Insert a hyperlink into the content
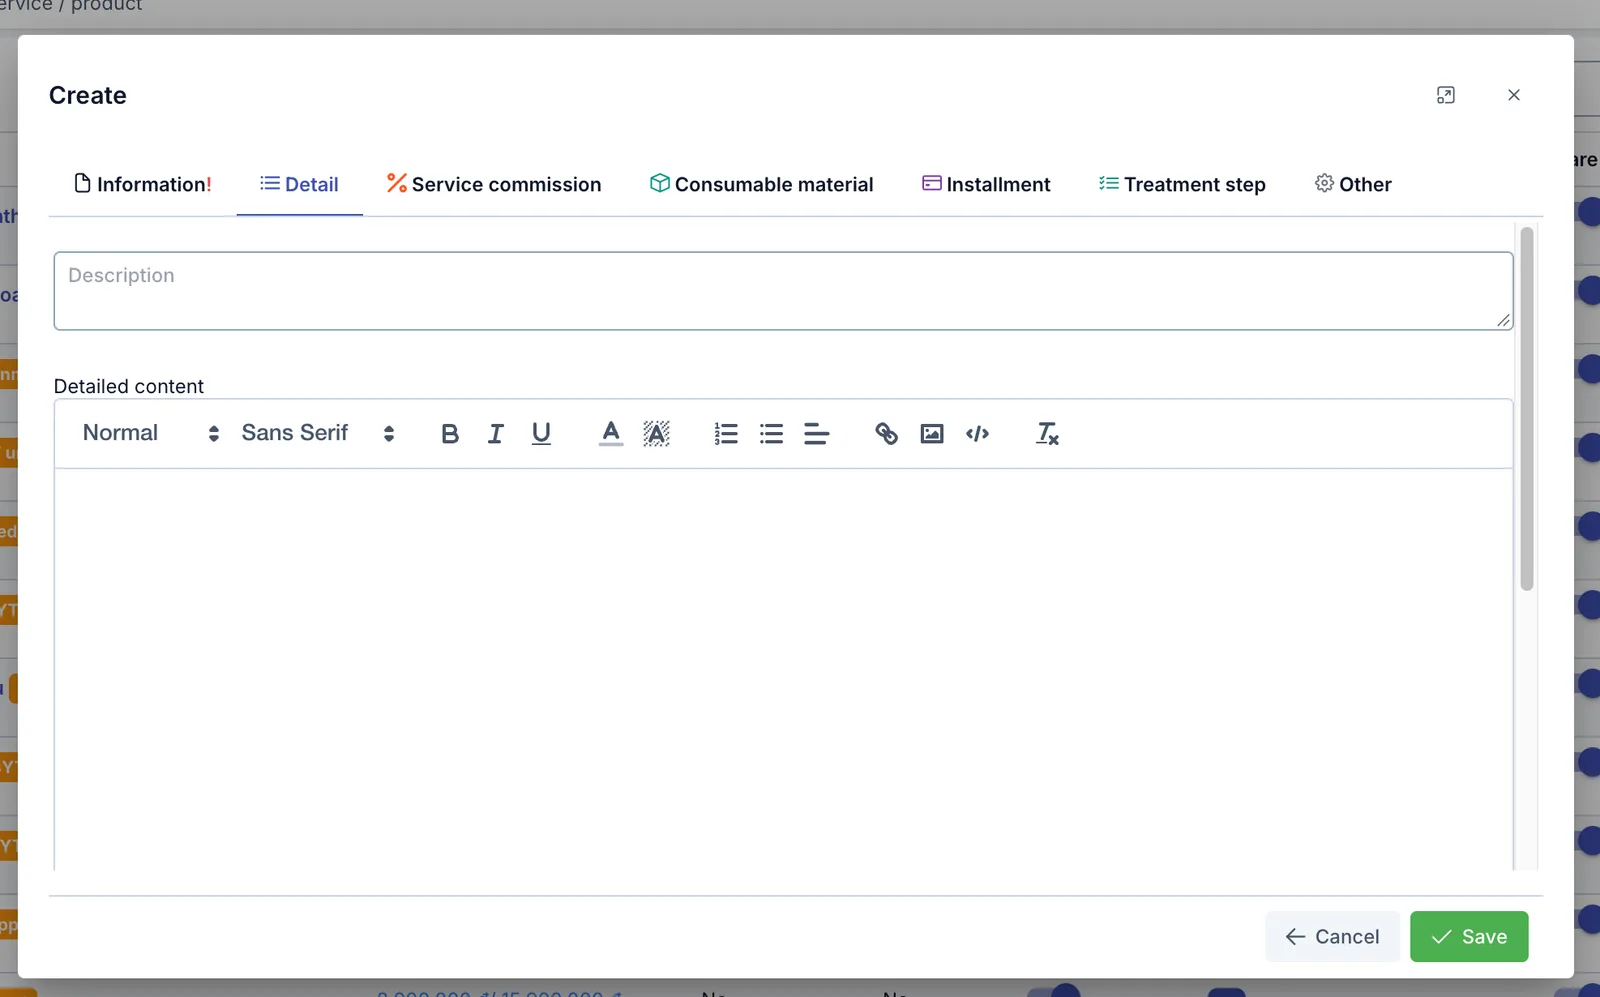The height and width of the screenshot is (997, 1600). coord(886,434)
